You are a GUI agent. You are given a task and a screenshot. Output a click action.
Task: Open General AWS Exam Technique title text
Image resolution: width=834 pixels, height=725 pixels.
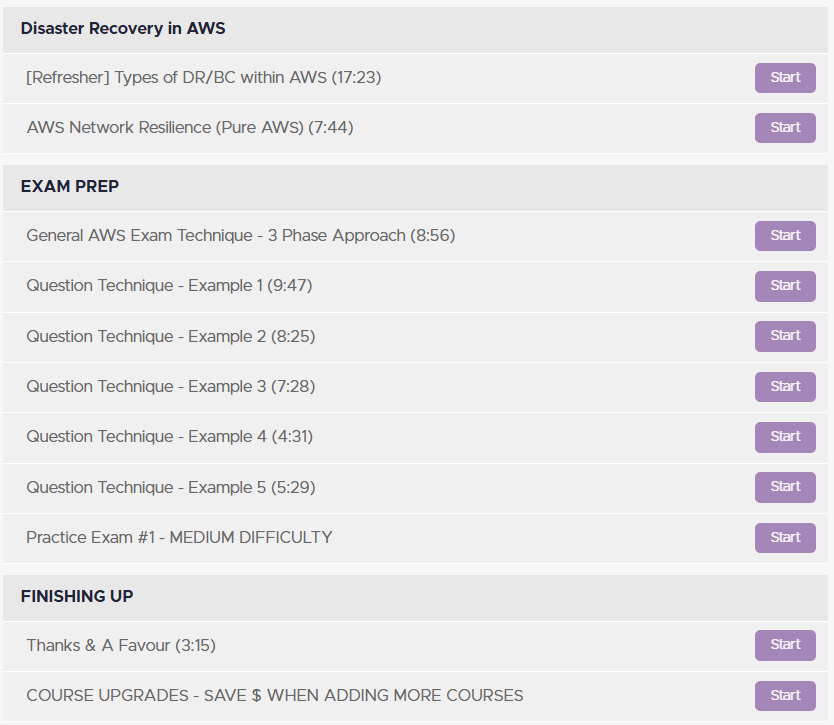pos(241,236)
